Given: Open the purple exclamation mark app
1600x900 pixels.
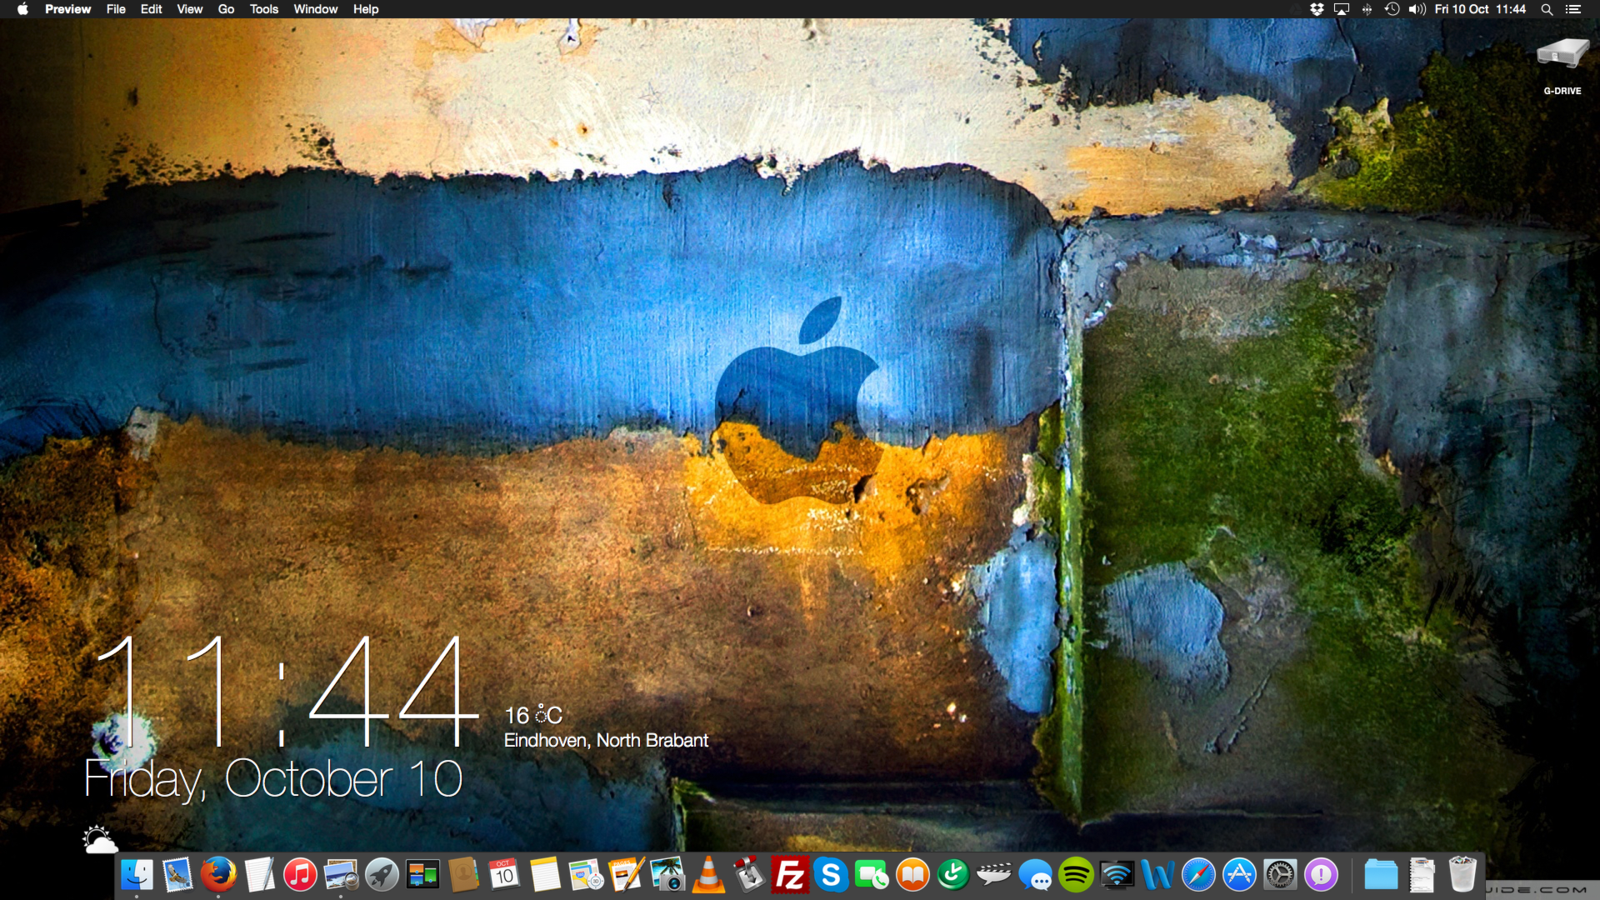Looking at the screenshot, I should point(1321,875).
